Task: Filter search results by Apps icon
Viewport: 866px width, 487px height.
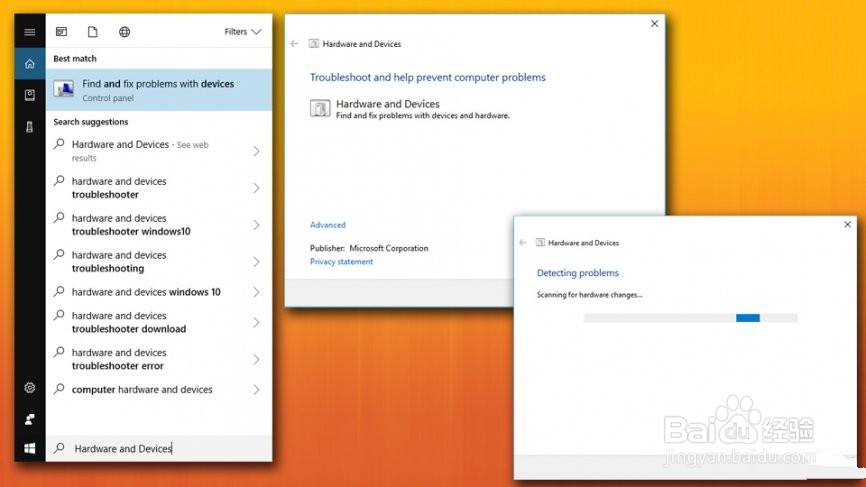Action: 61,32
